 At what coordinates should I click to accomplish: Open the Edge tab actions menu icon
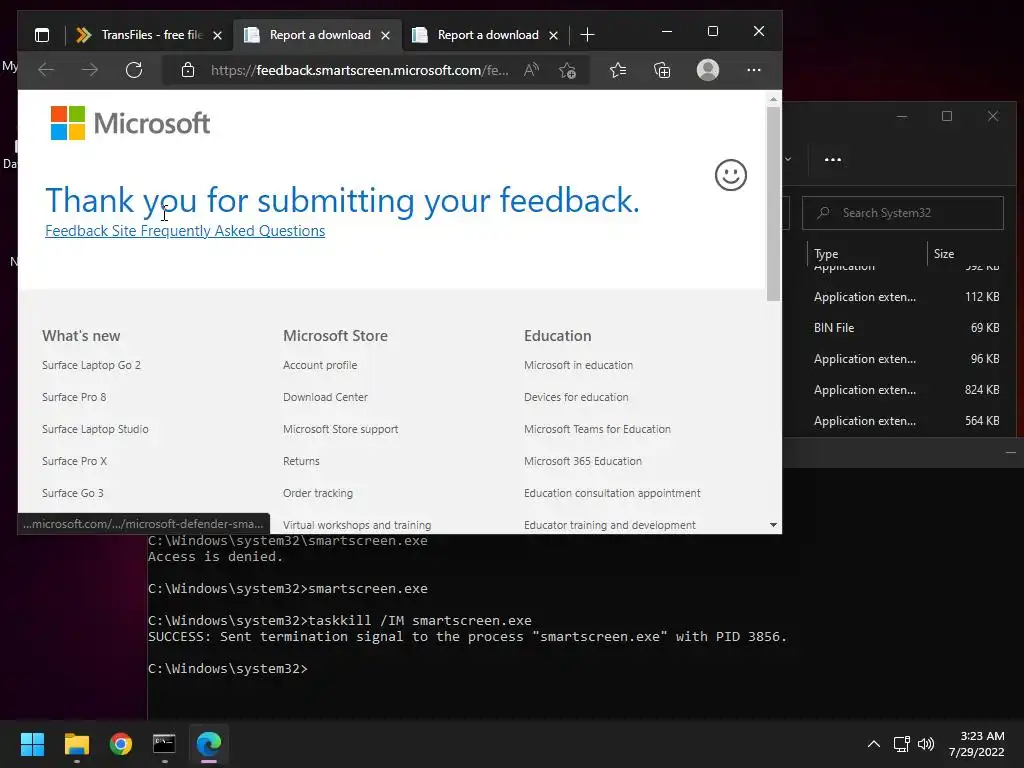[42, 35]
